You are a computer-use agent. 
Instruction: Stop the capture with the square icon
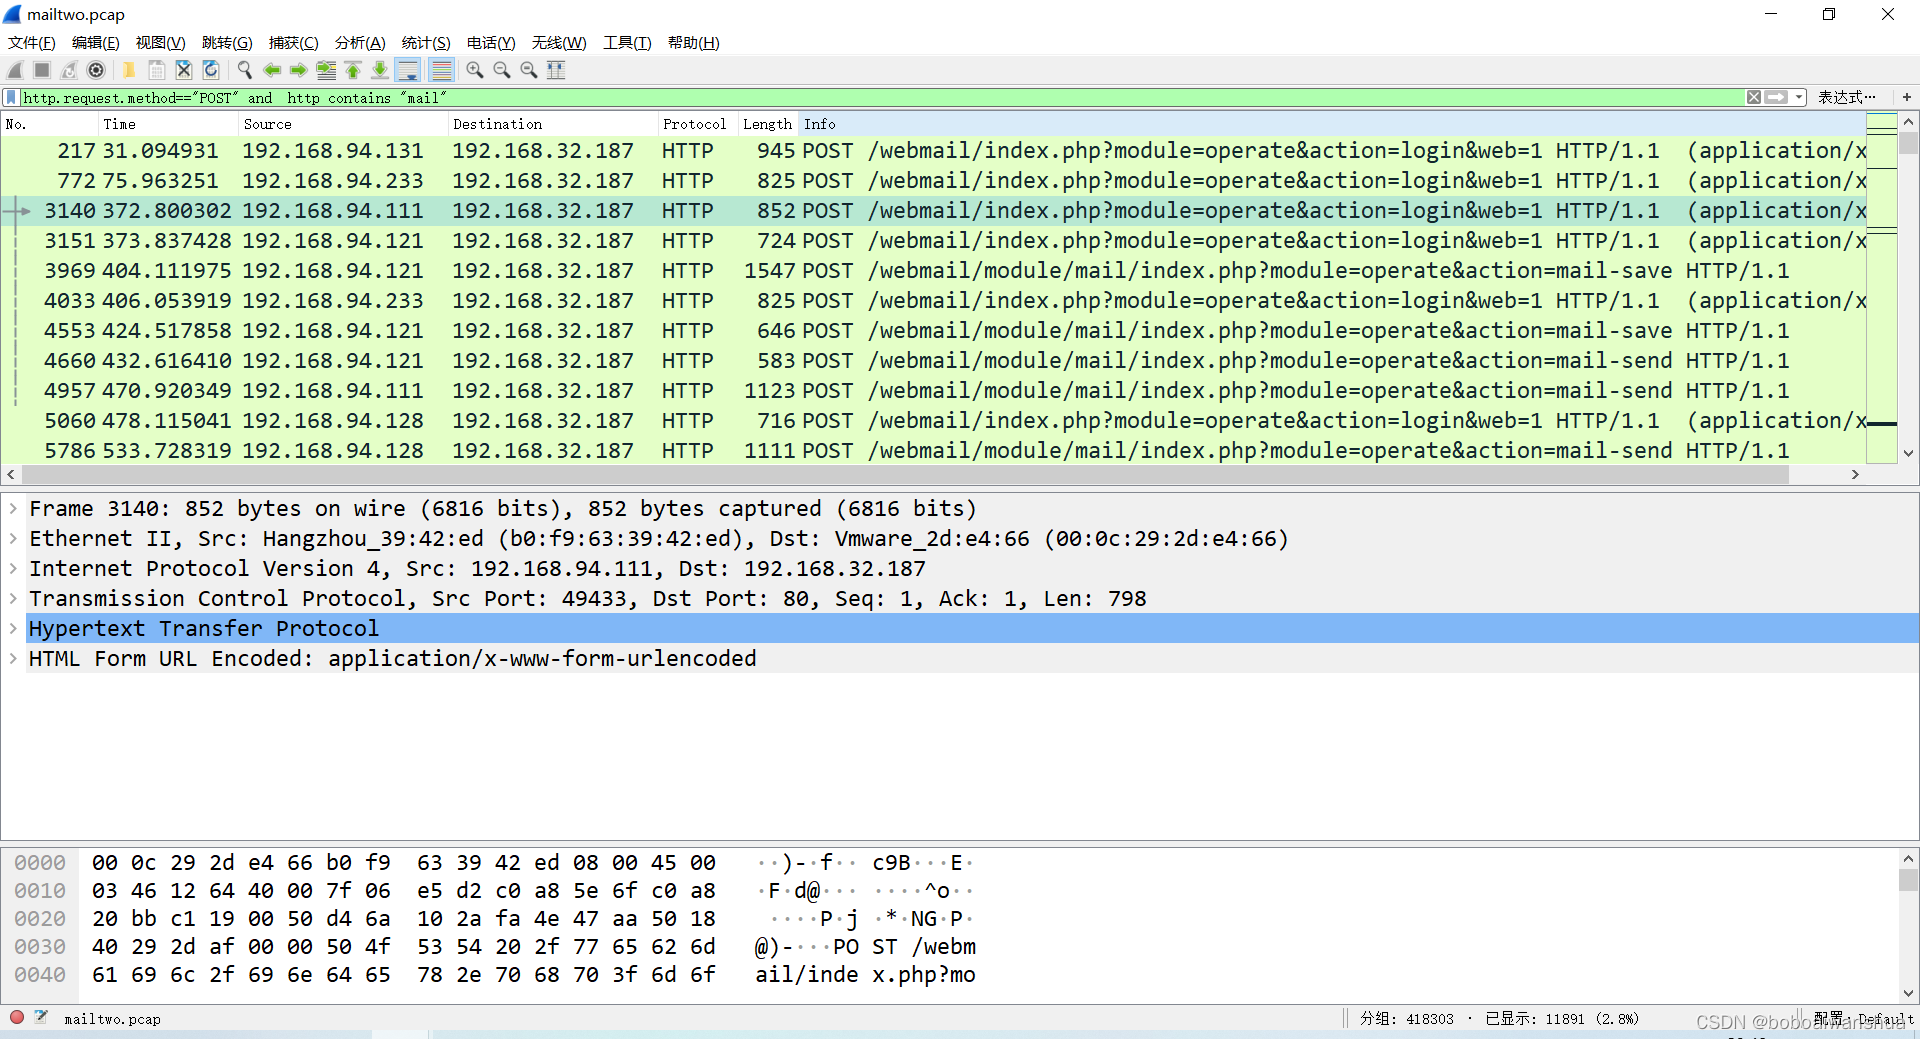42,70
